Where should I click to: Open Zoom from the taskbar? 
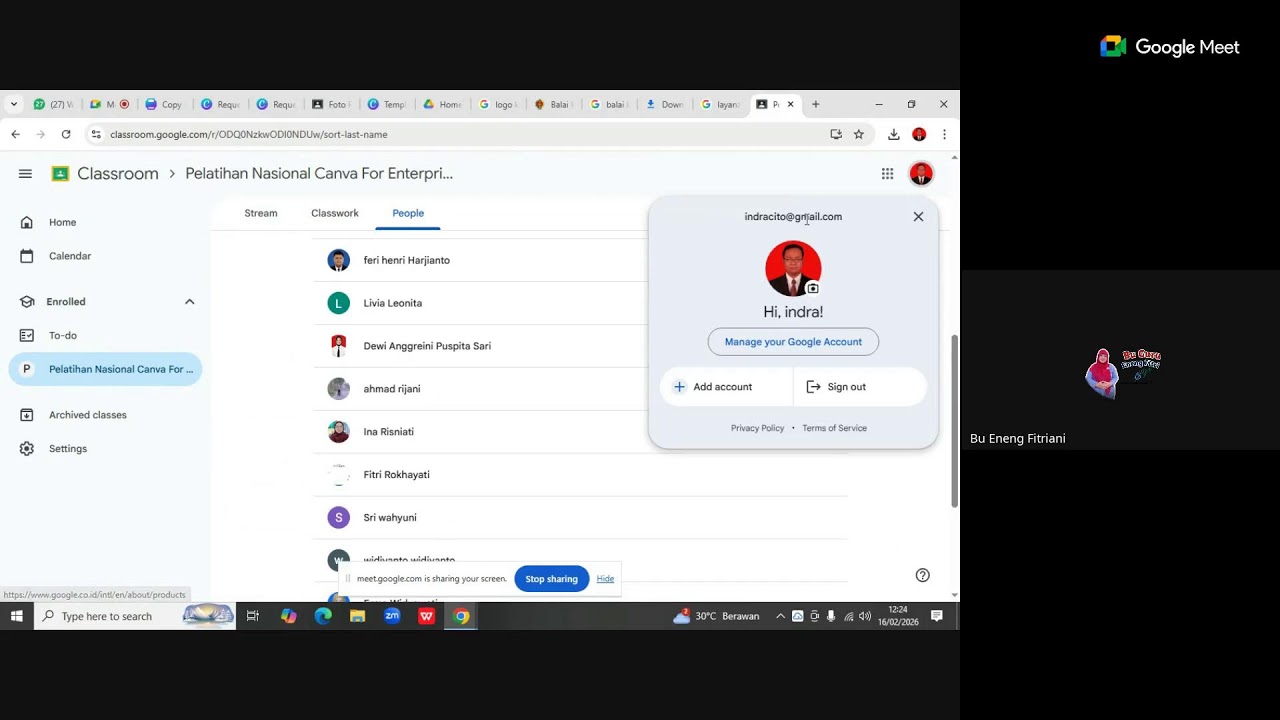392,616
